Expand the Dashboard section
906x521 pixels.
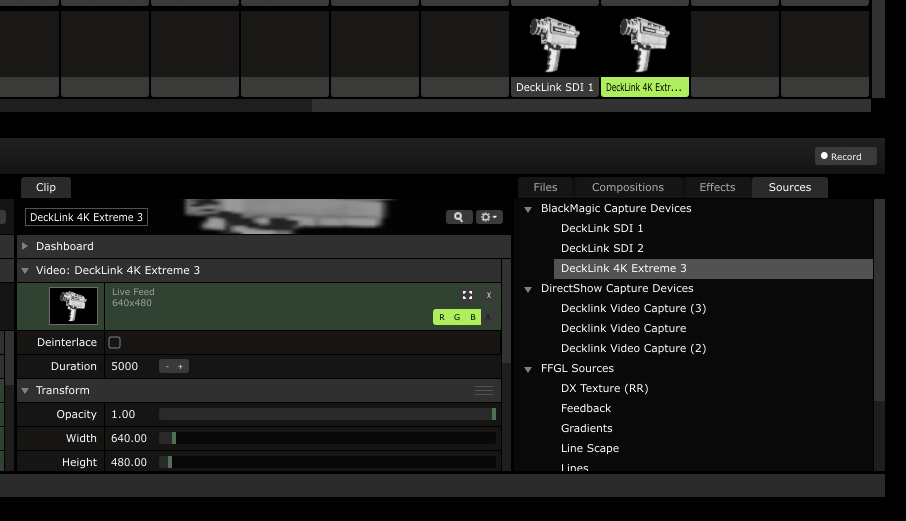click(x=26, y=246)
